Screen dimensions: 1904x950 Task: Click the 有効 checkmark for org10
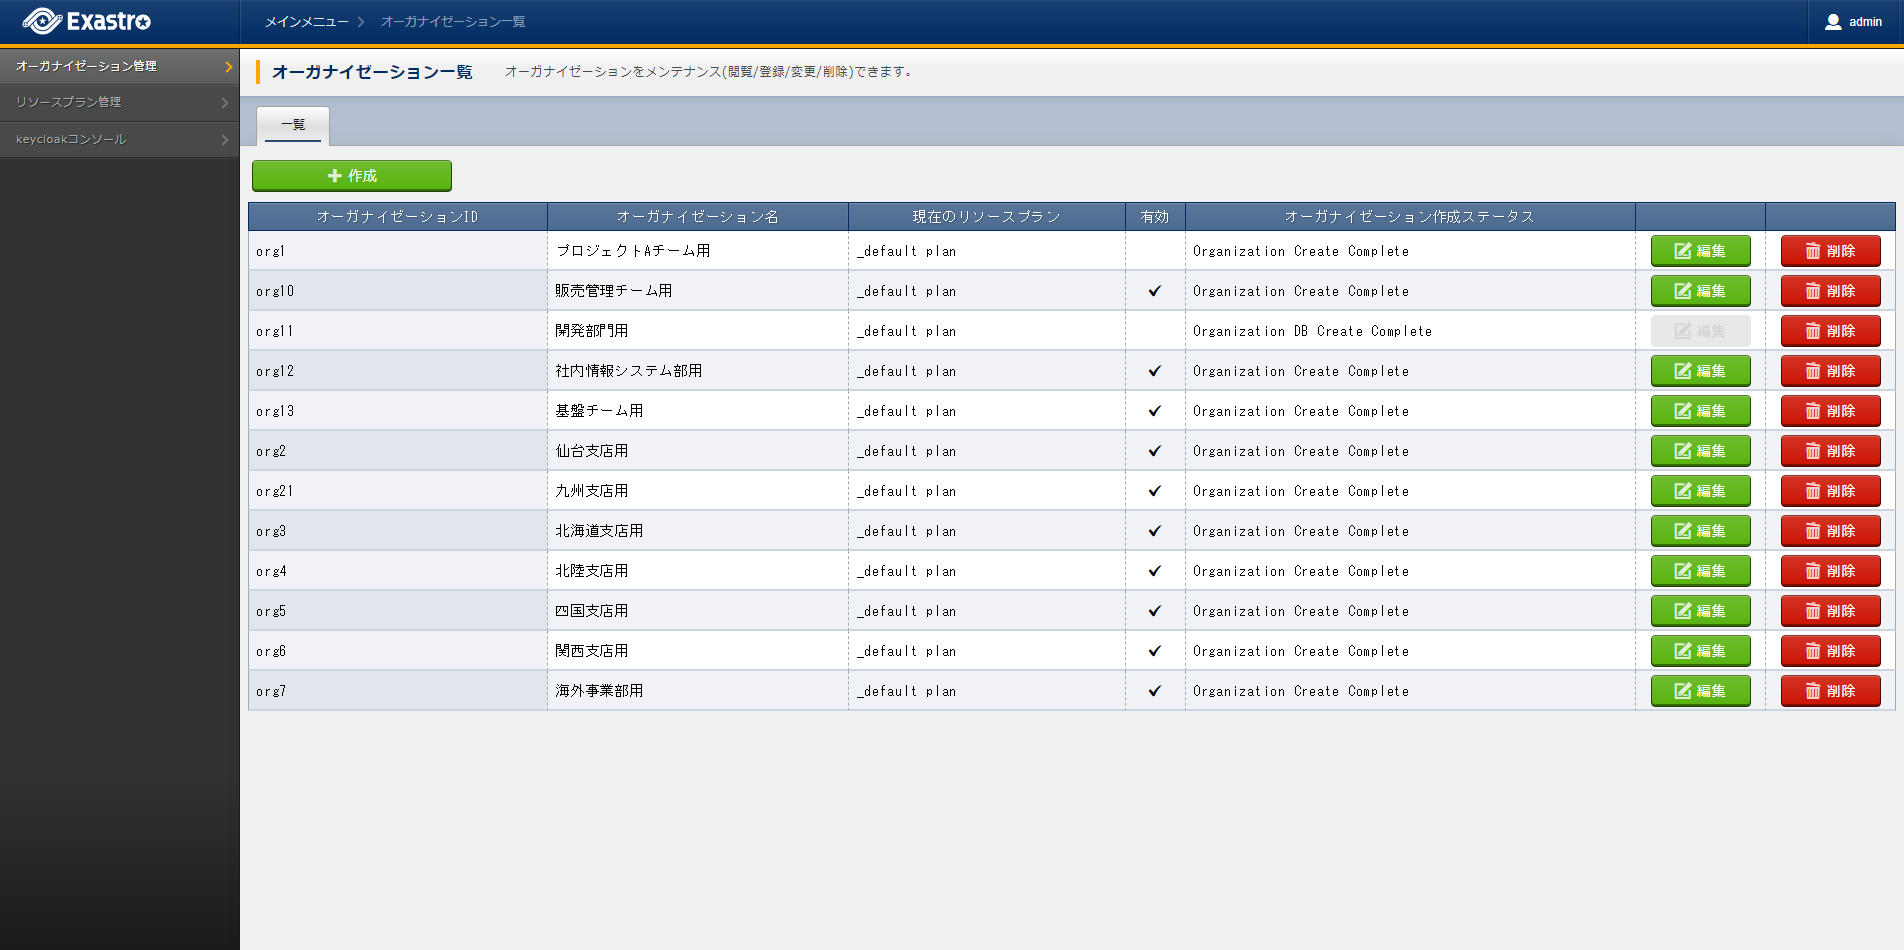click(x=1155, y=291)
